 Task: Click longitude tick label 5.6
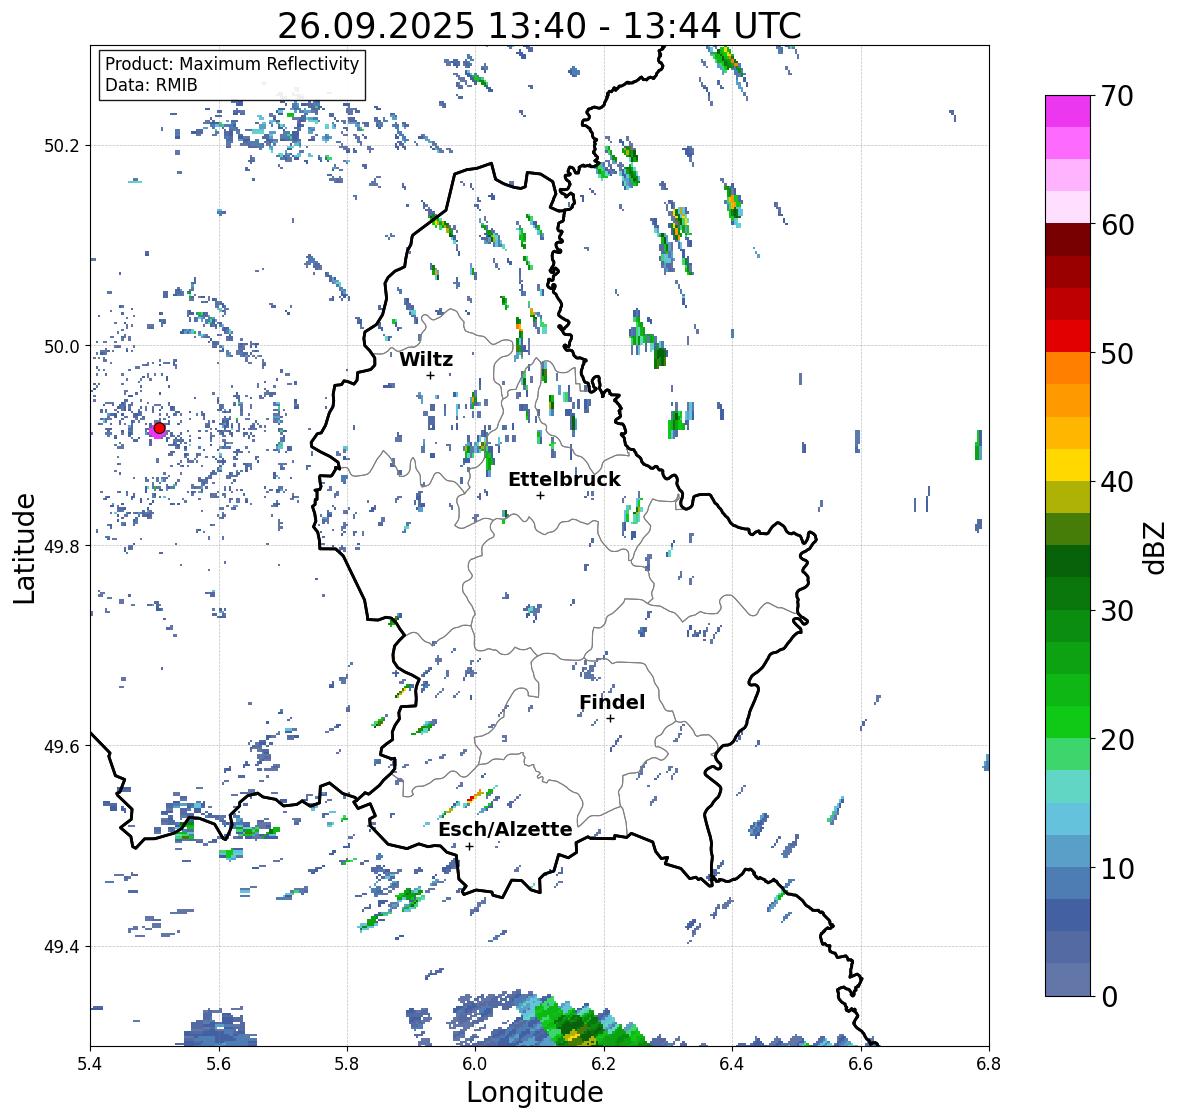click(x=219, y=1064)
